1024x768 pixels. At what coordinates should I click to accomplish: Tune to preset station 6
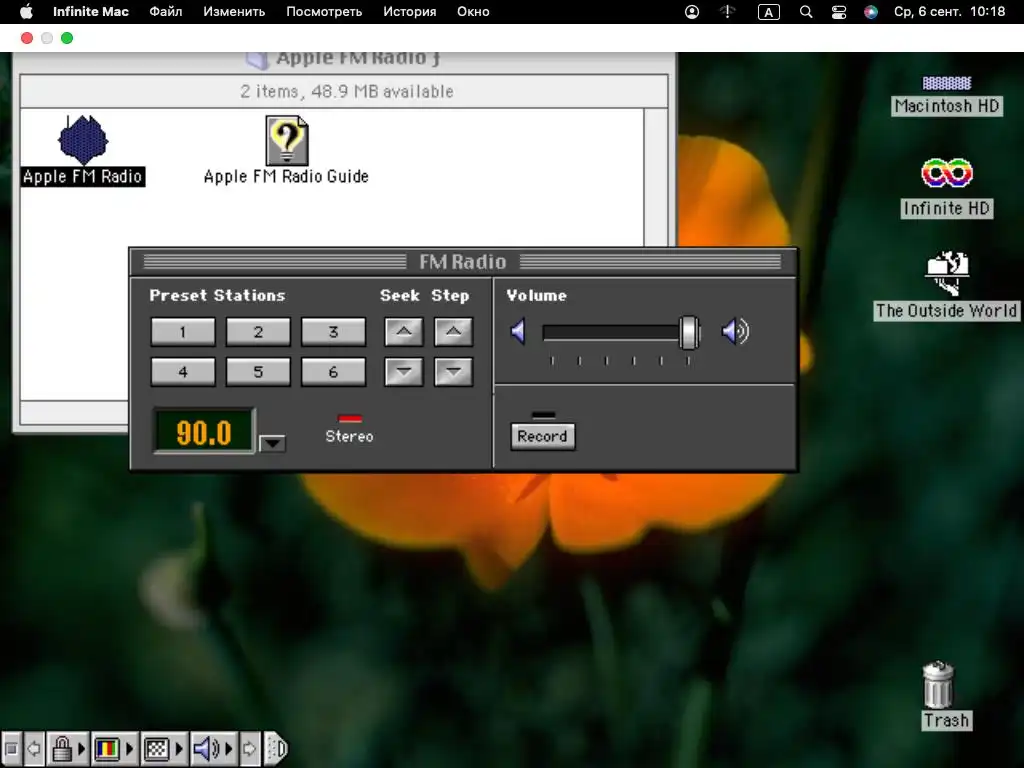point(333,372)
